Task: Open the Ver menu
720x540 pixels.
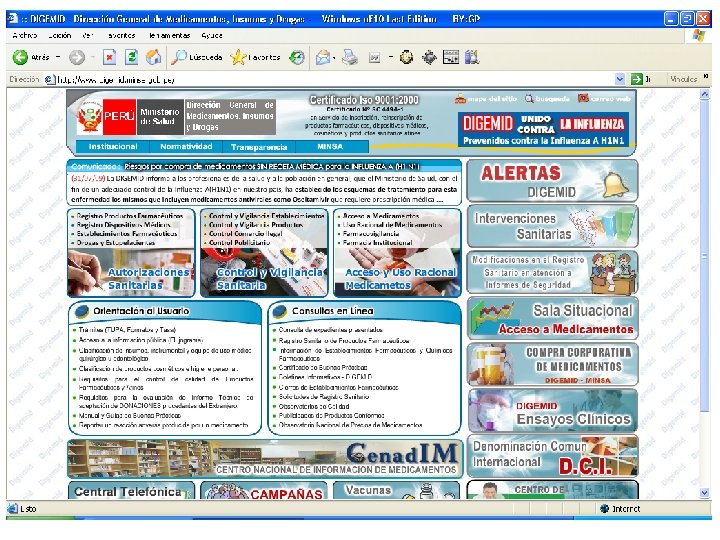Action: pyautogui.click(x=88, y=35)
